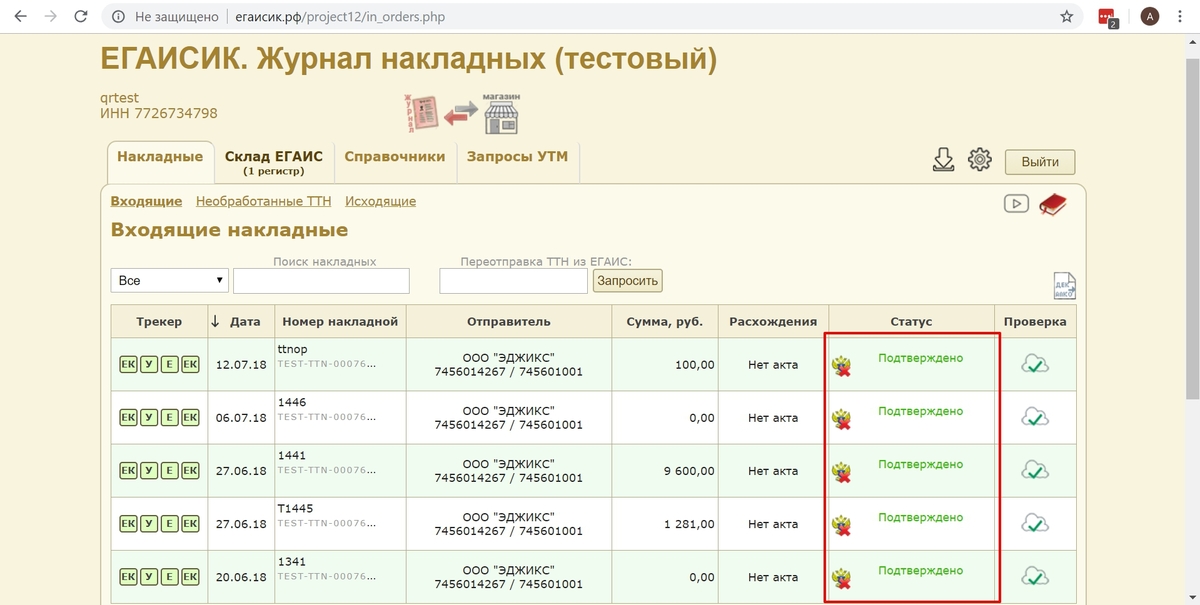The height and width of the screenshot is (605, 1200).
Task: Click Нет акта in the 1341 row
Action: point(773,577)
